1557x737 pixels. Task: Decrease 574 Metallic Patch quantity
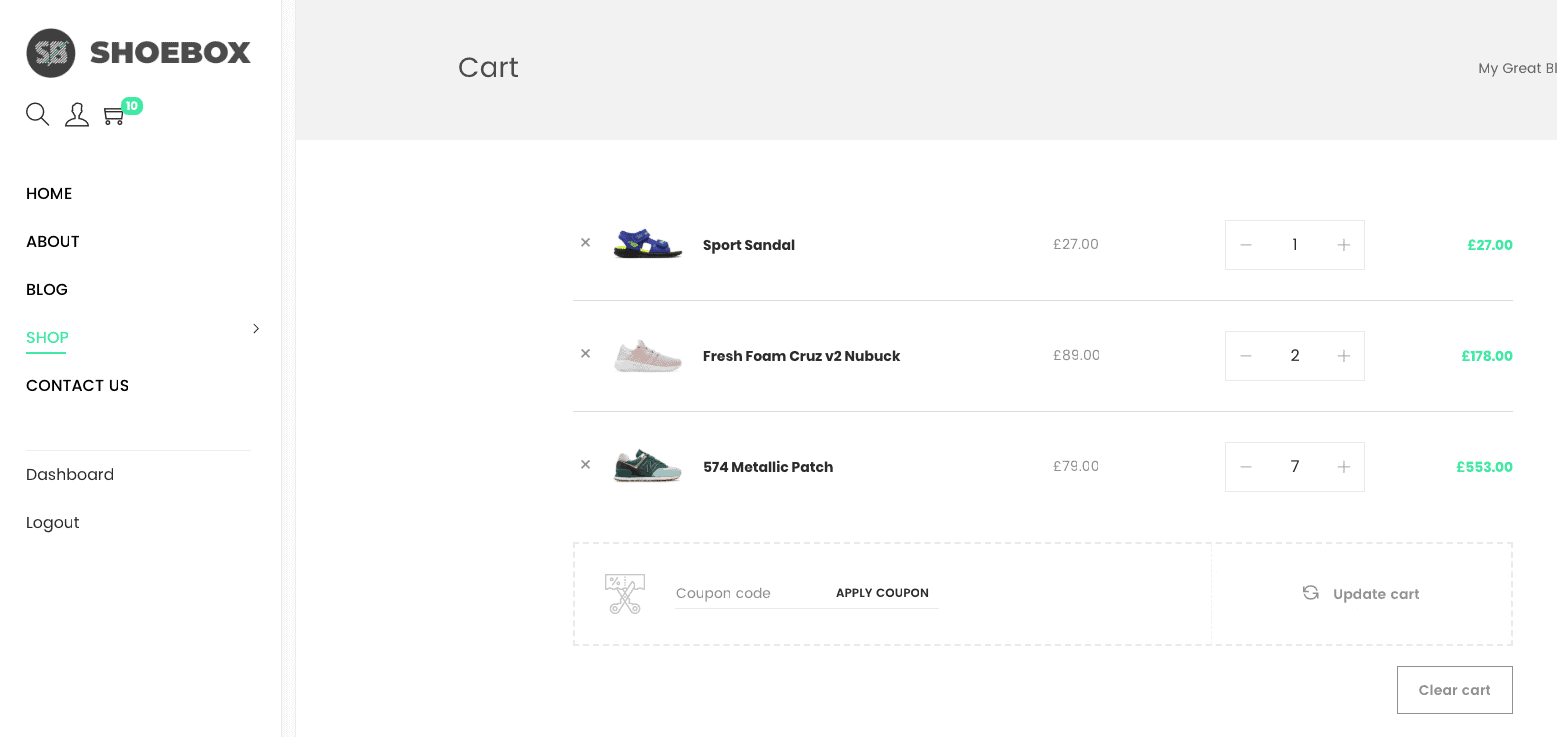(x=1246, y=467)
